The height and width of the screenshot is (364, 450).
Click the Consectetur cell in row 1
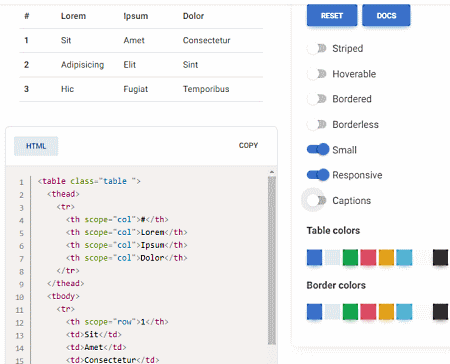pos(206,40)
